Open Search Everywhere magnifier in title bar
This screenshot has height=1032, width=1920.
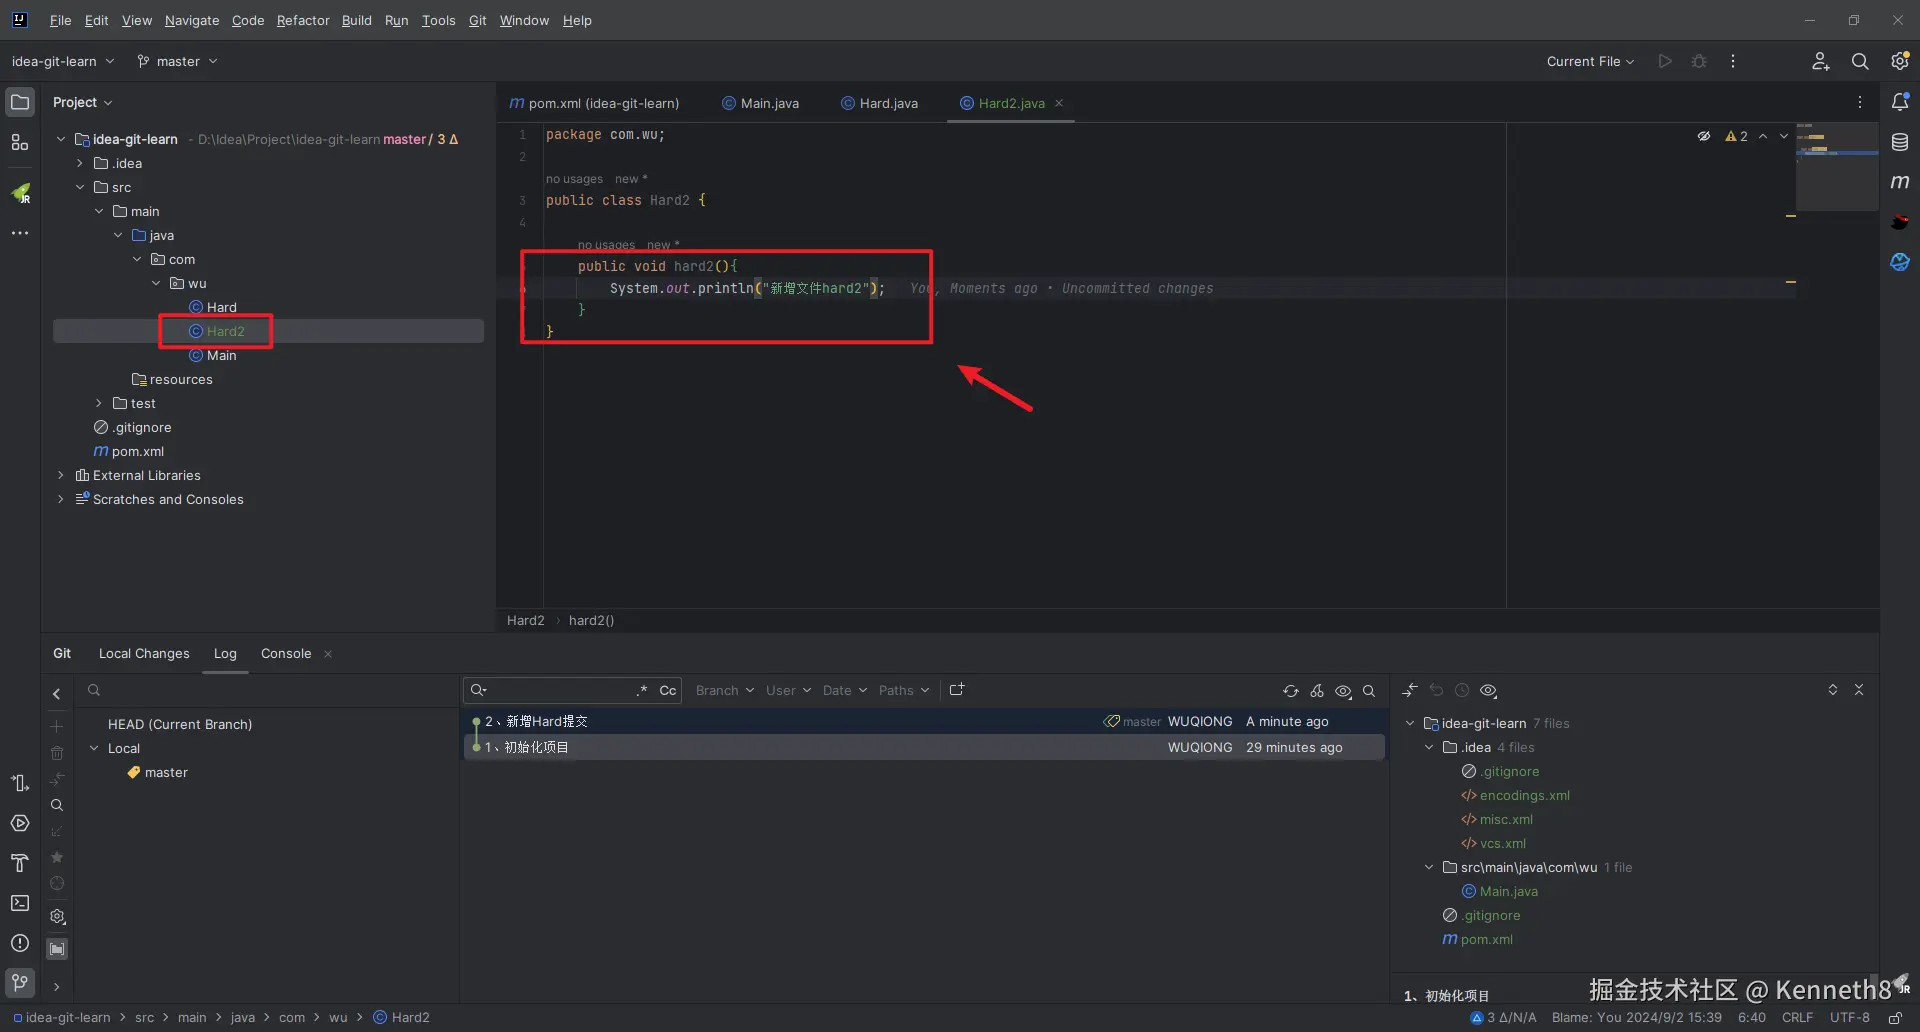1860,61
